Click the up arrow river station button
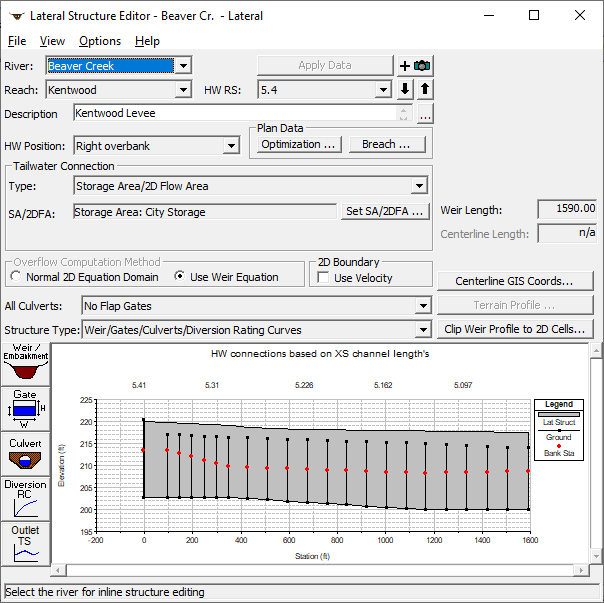604x603 pixels. (x=424, y=89)
